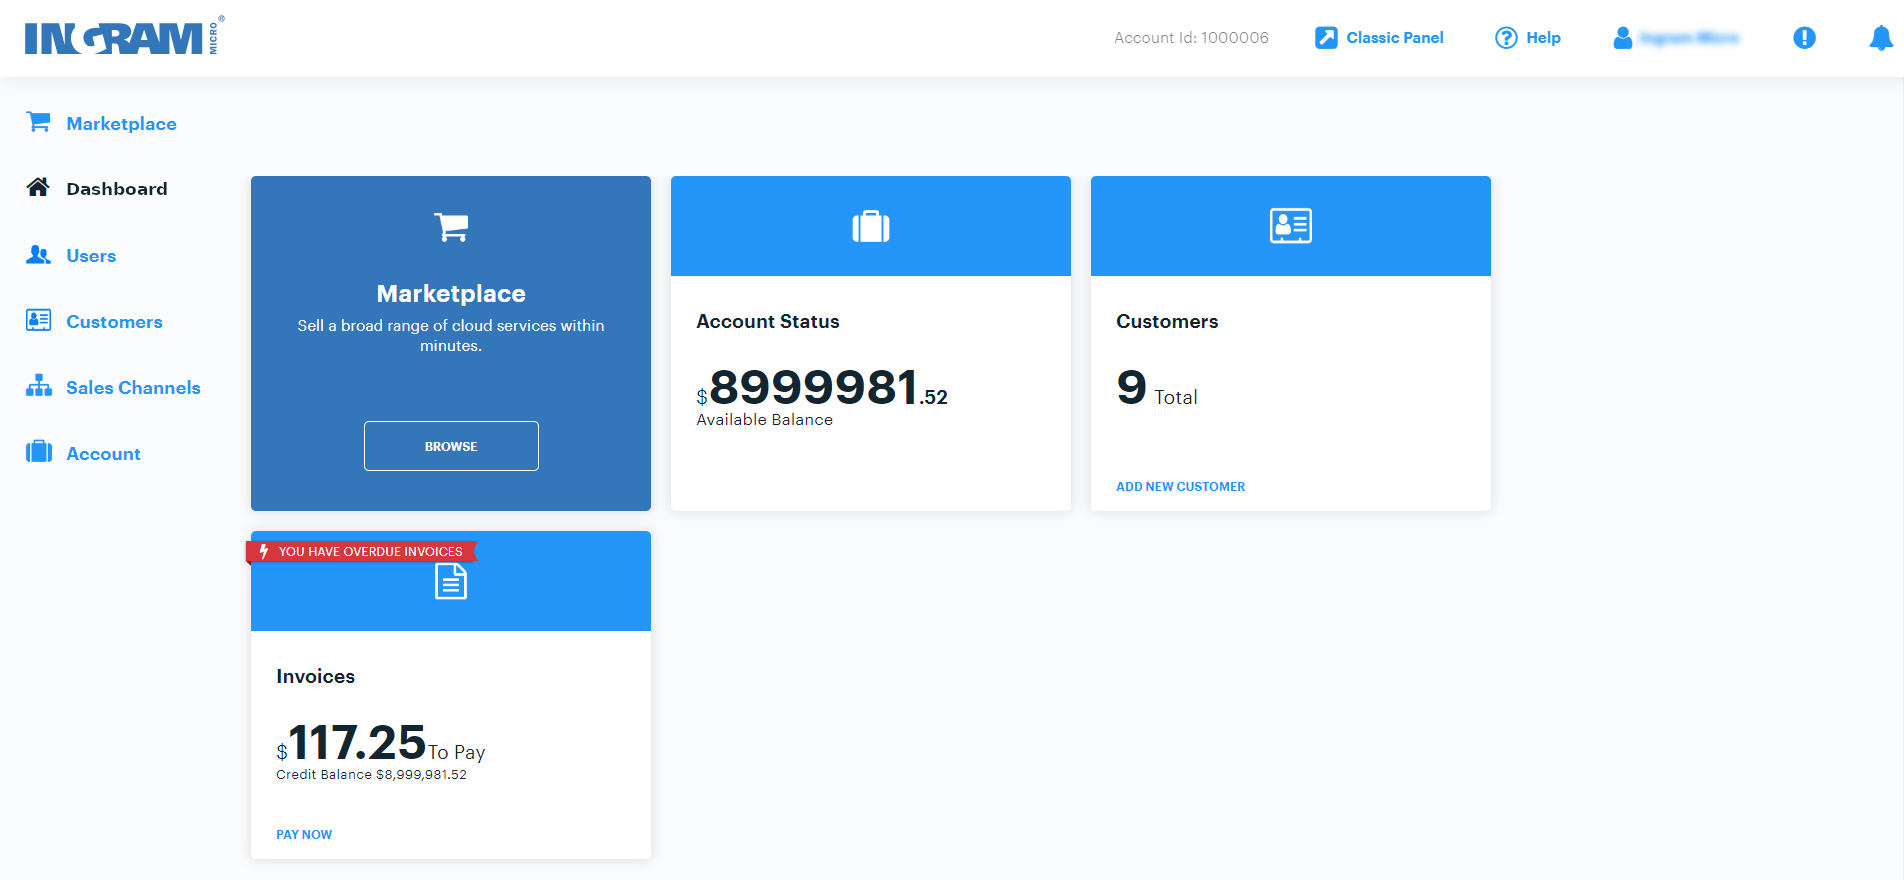Select Dashboard in the sidebar
Image resolution: width=1904 pixels, height=880 pixels.
[x=116, y=189]
